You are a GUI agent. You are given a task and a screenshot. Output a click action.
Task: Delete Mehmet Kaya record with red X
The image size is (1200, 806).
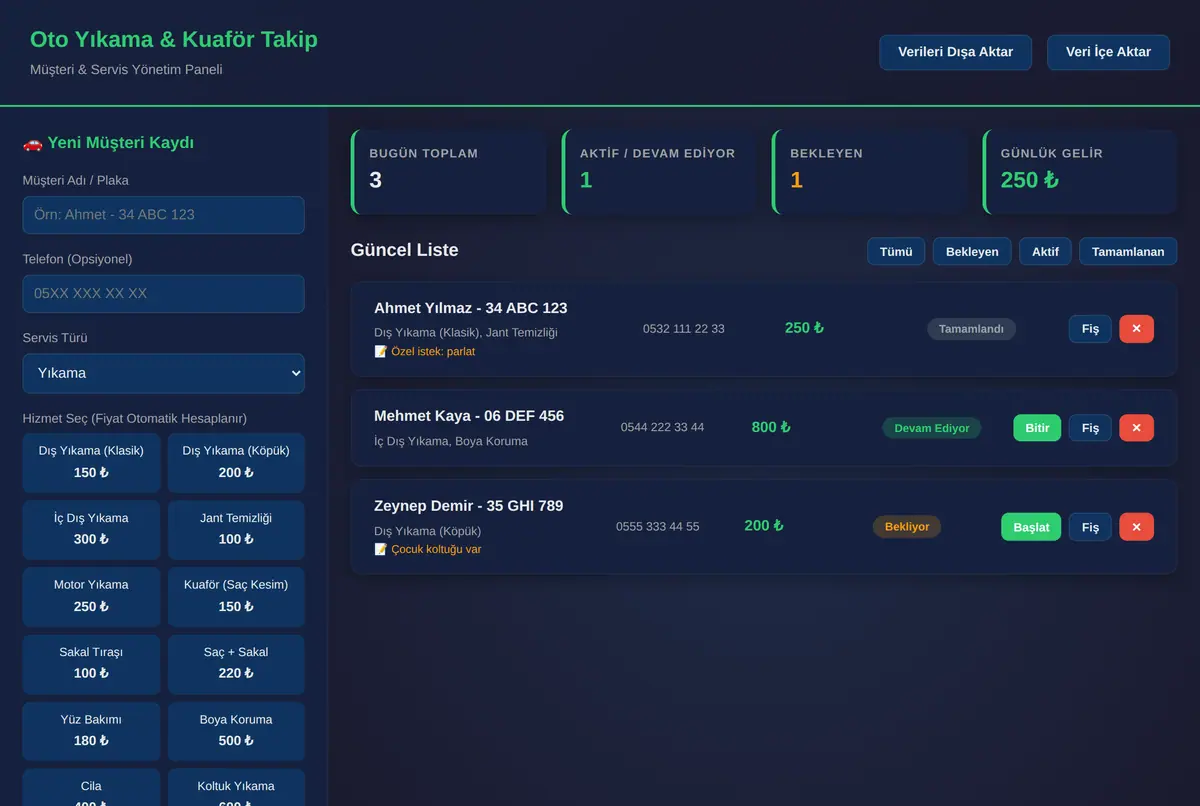point(1136,428)
